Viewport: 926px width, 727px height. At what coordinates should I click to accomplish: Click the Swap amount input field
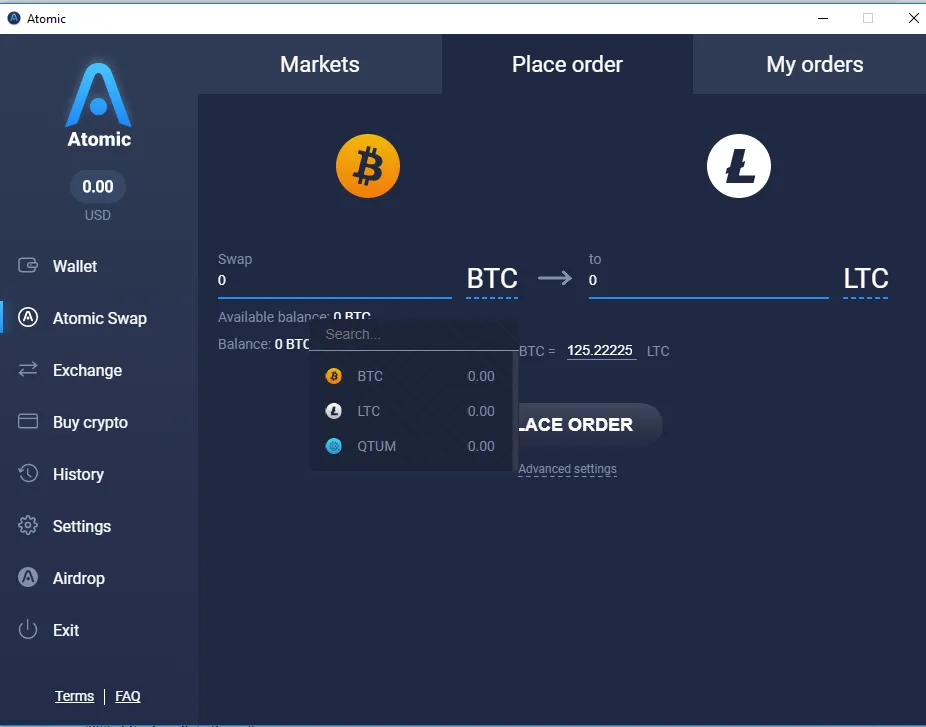point(334,280)
